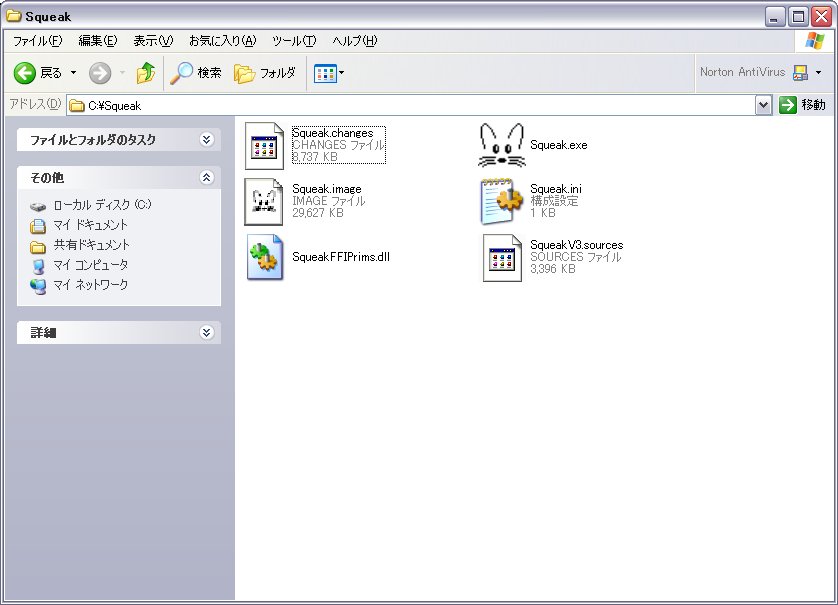Select the SqueakFFIPrims.dll file icon
The image size is (838, 605).
[x=265, y=257]
